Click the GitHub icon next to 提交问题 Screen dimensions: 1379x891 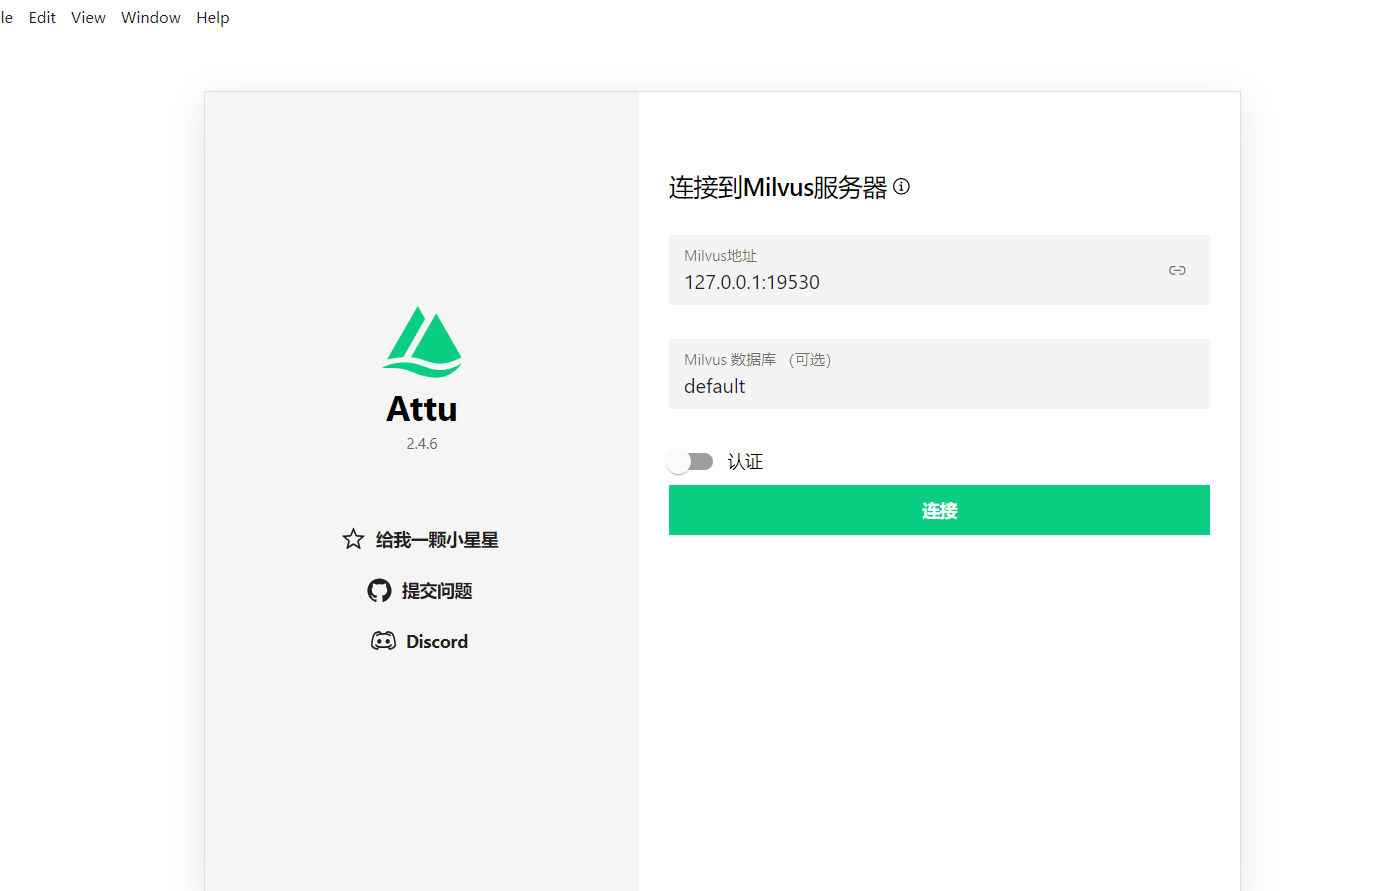[x=379, y=590]
